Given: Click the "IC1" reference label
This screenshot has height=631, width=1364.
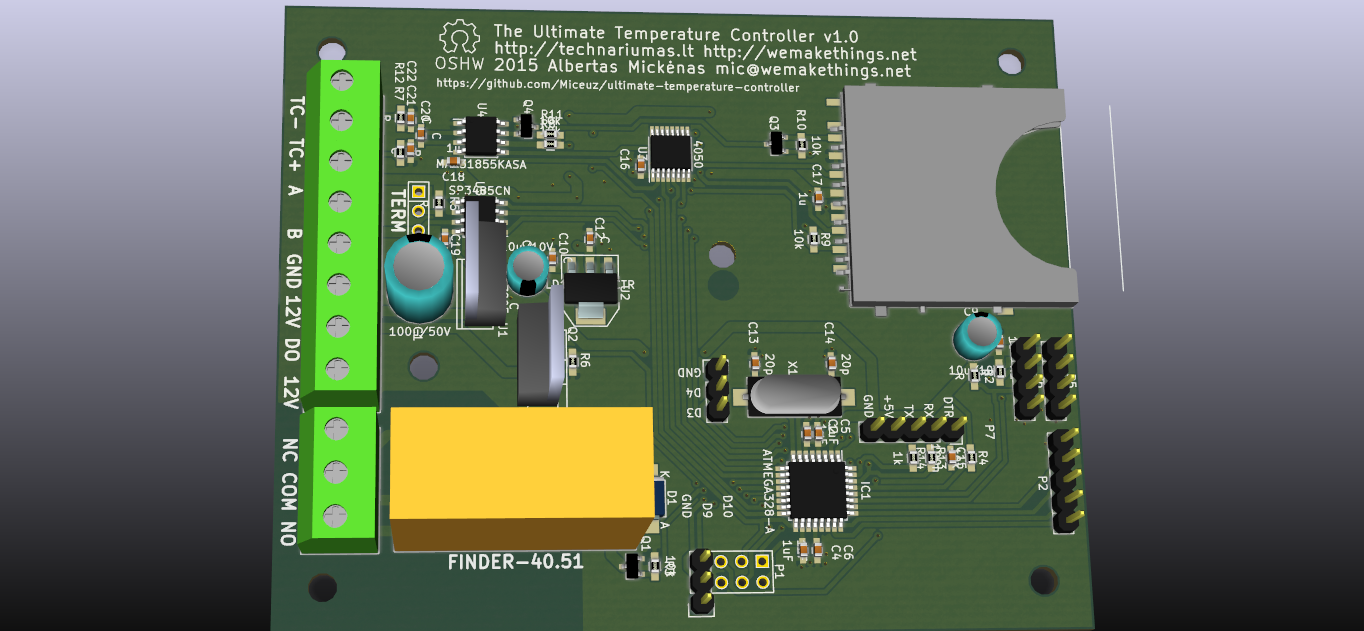Looking at the screenshot, I should point(866,491).
